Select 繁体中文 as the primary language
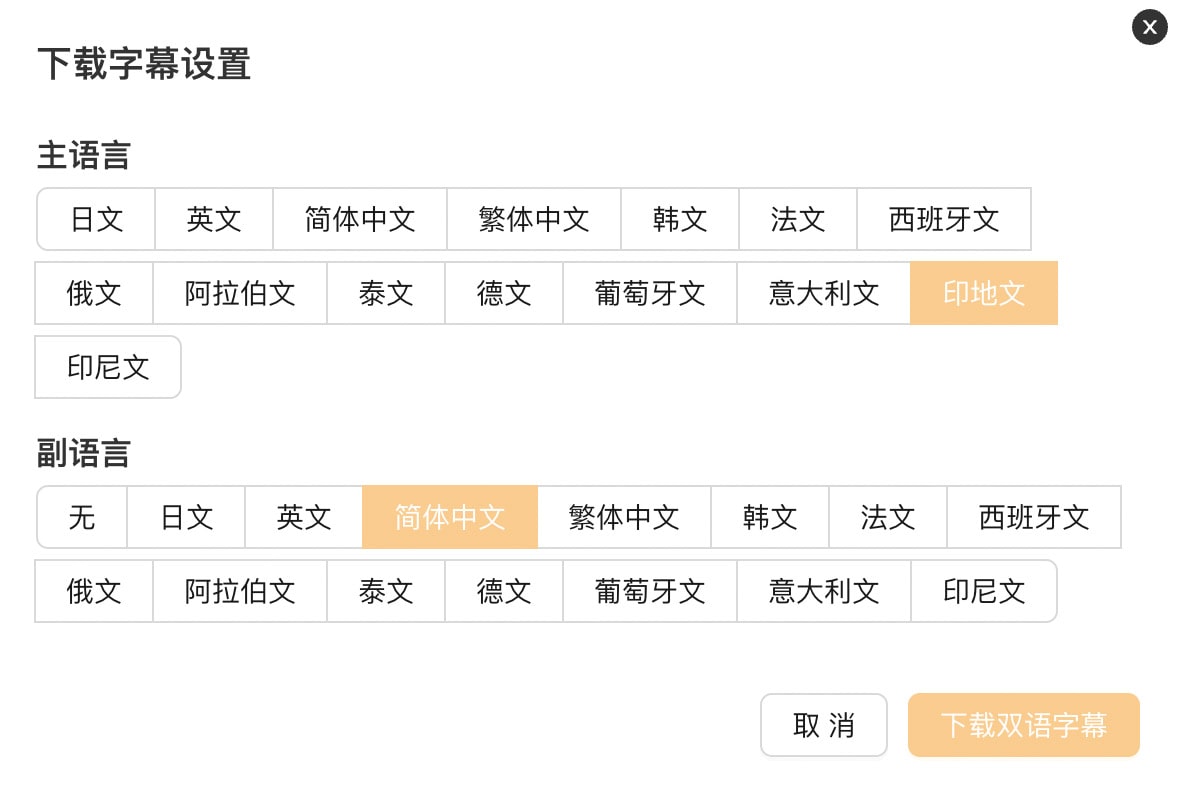Viewport: 1180px width, 798px height. tap(533, 219)
